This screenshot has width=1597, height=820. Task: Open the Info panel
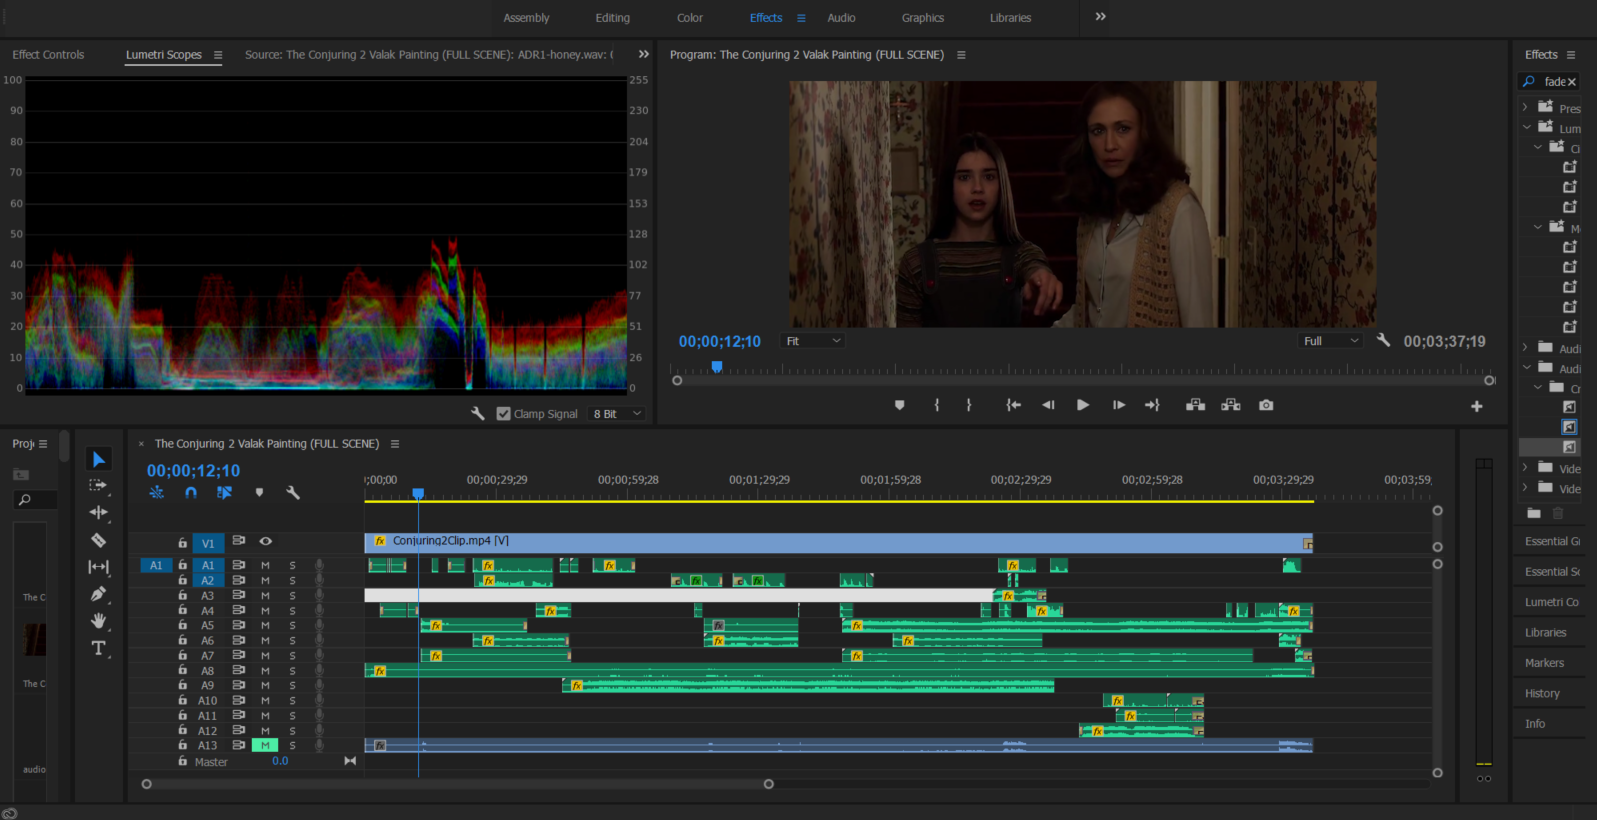1535,724
